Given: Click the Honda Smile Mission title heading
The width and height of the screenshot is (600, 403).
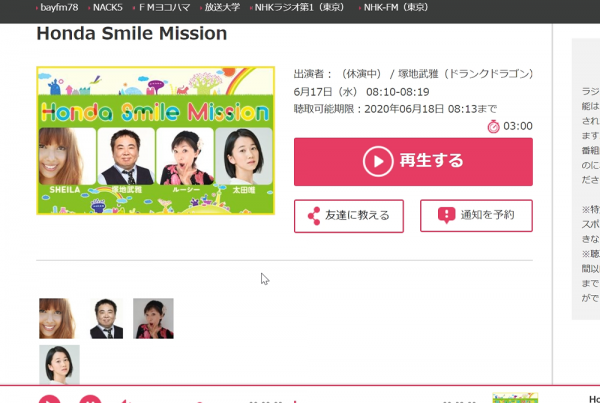Looking at the screenshot, I should (131, 34).
